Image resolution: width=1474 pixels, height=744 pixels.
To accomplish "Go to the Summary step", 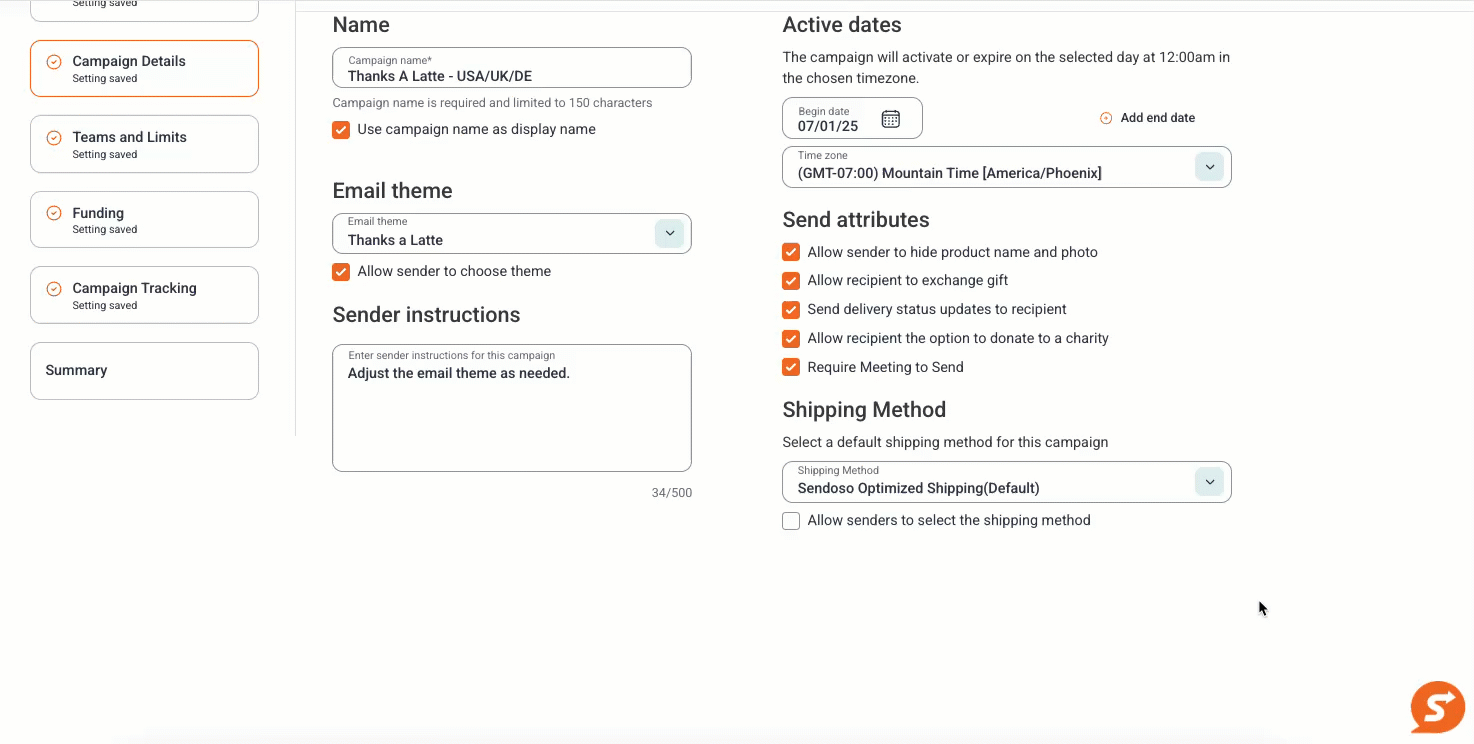I will pos(144,371).
